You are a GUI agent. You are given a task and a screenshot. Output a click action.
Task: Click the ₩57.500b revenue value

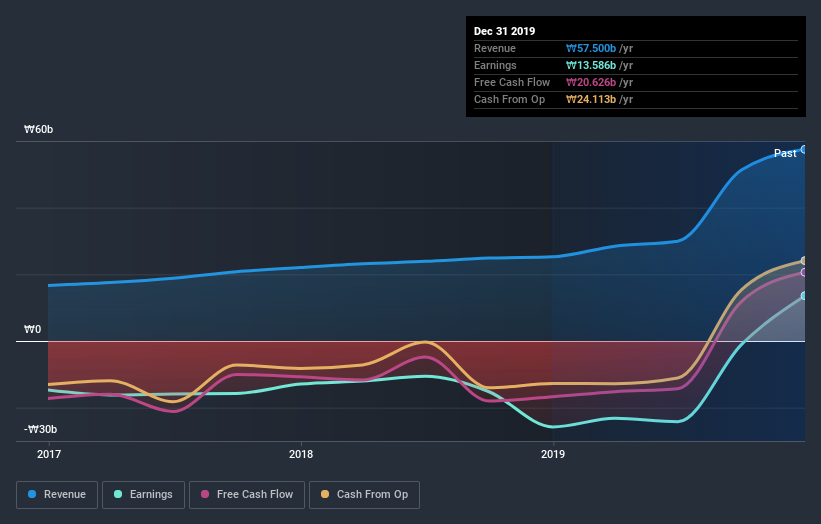pos(591,48)
